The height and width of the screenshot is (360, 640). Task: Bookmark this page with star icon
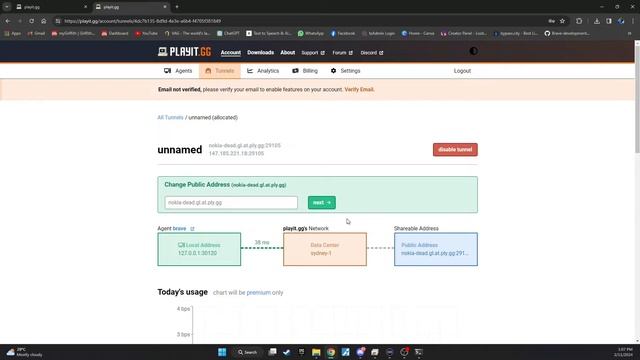[562, 21]
